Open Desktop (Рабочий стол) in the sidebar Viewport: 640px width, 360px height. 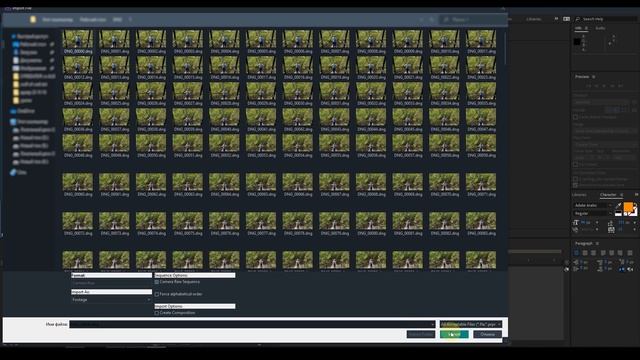33,44
